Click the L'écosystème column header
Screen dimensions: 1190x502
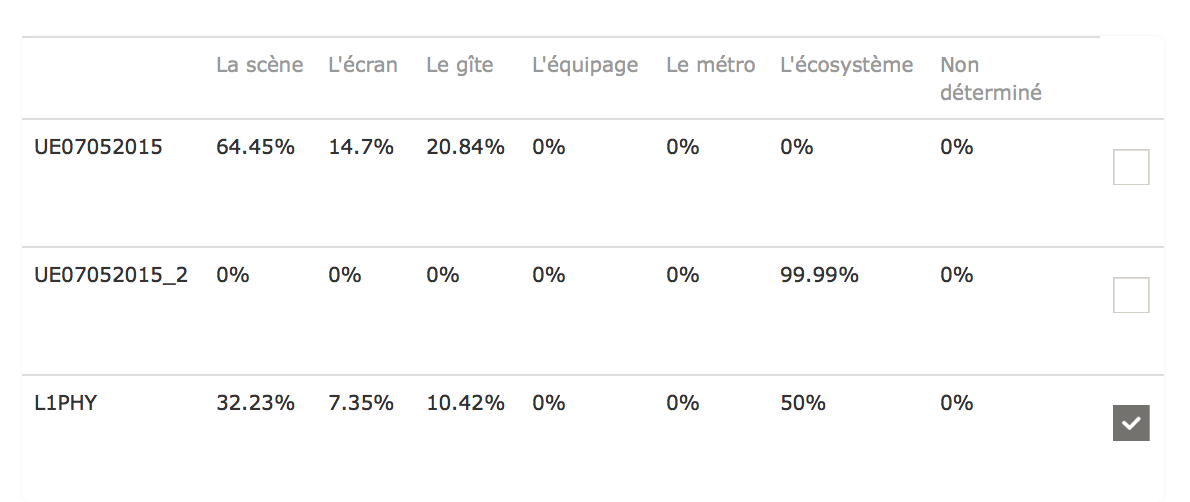(x=847, y=65)
